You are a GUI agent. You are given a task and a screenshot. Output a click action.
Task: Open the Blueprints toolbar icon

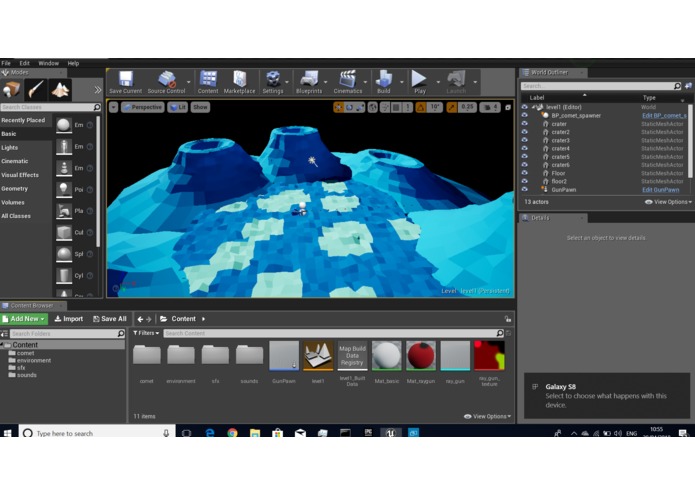click(309, 82)
